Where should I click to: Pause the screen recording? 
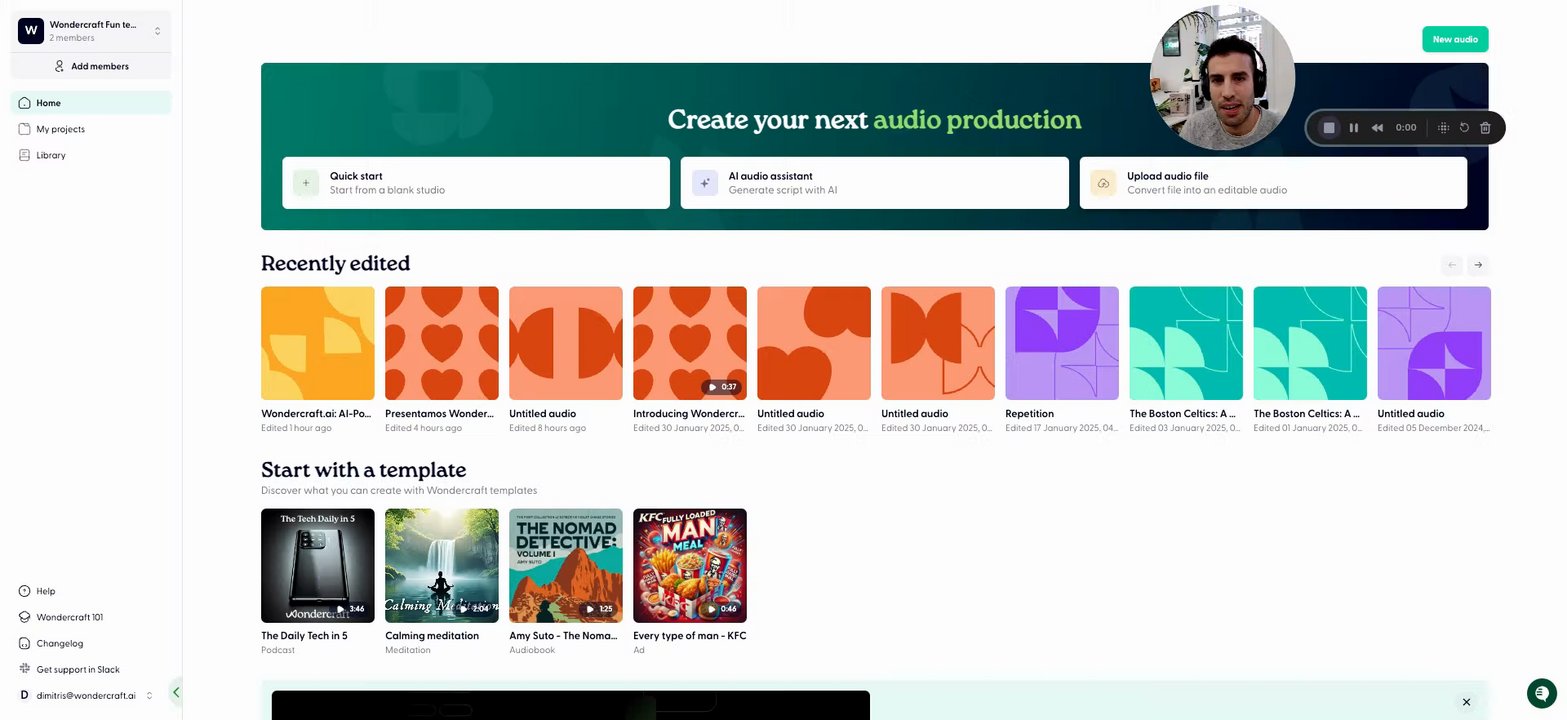1354,128
